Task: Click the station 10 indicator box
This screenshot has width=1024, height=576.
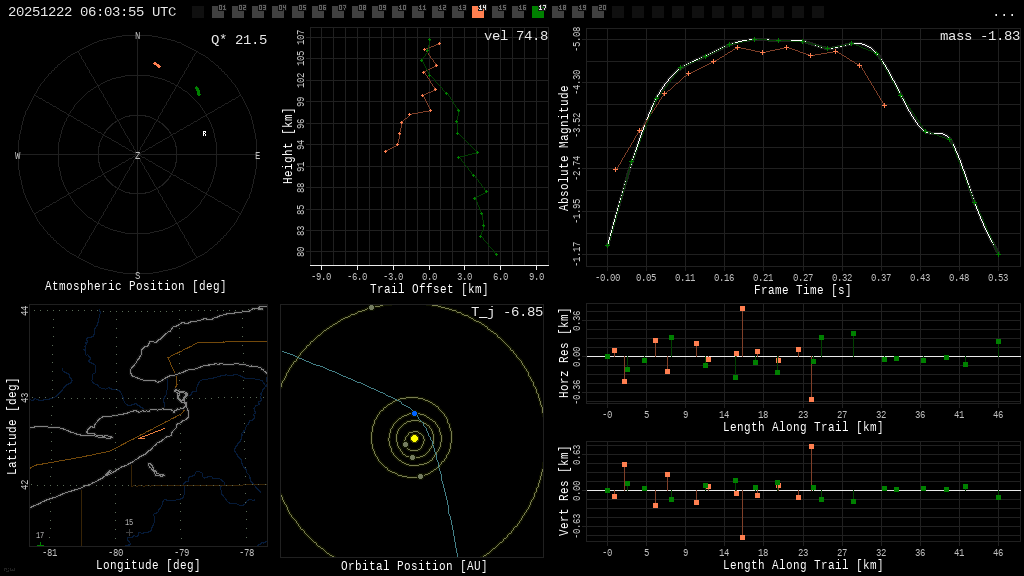Action: point(398,12)
